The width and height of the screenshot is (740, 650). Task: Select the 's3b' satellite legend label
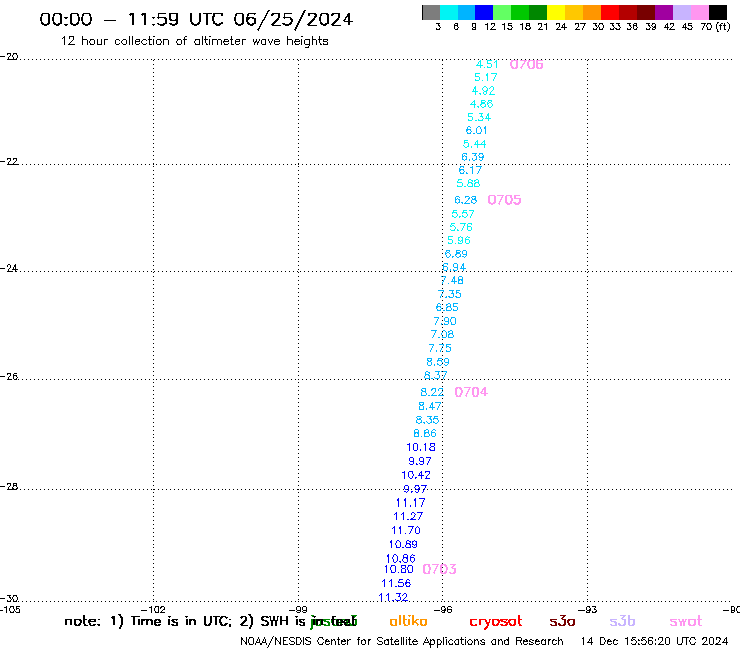point(622,621)
